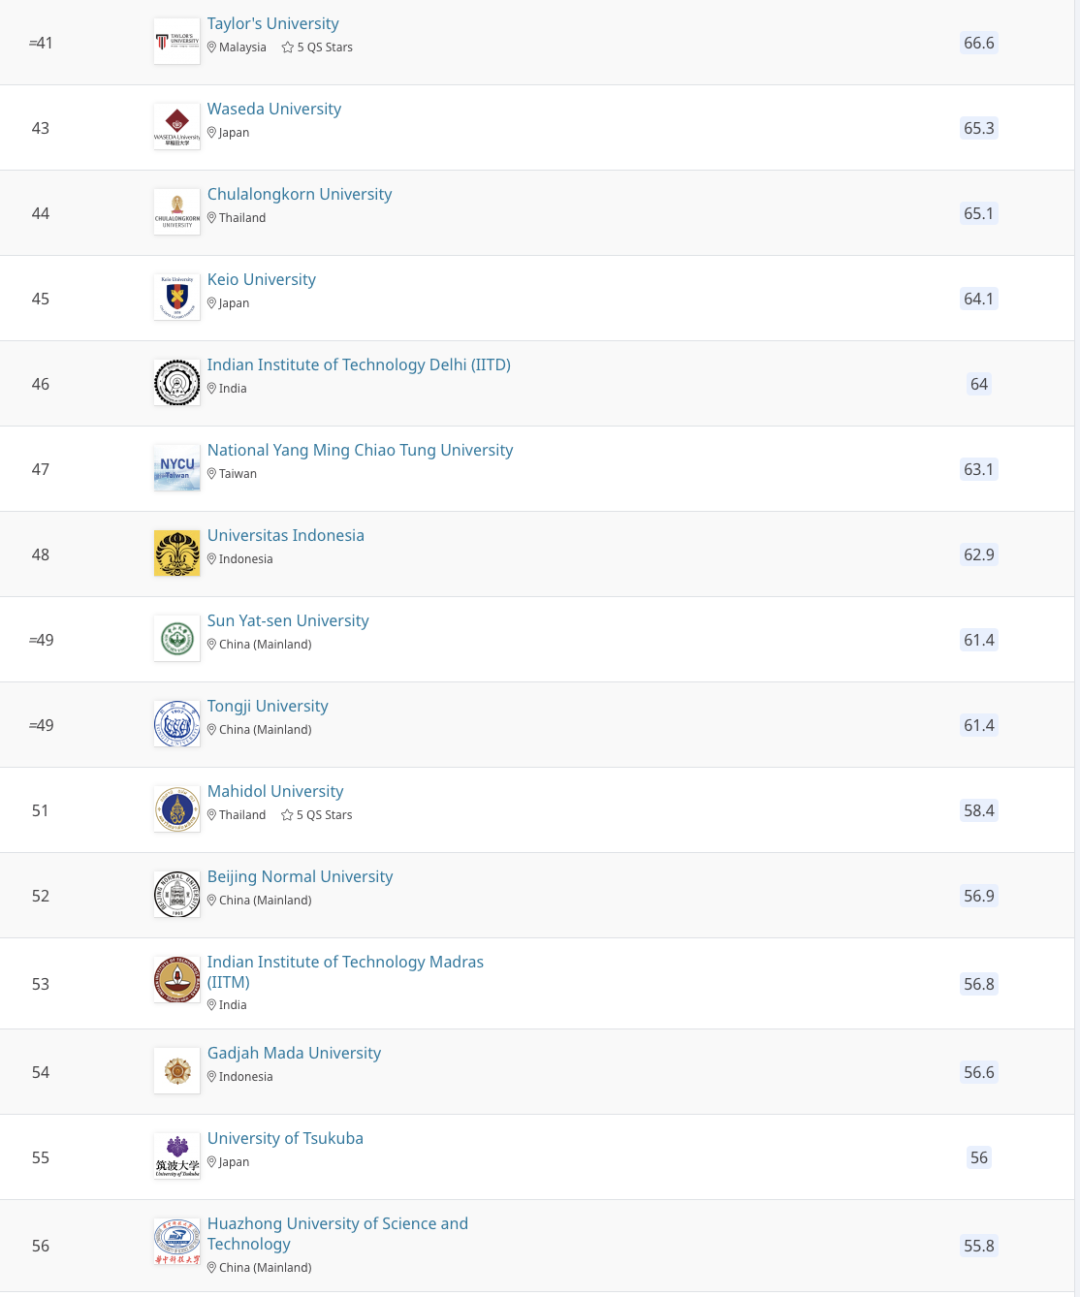This screenshot has width=1080, height=1297.
Task: Click the 5 QS Stars badge for Taylor's
Action: [x=317, y=47]
